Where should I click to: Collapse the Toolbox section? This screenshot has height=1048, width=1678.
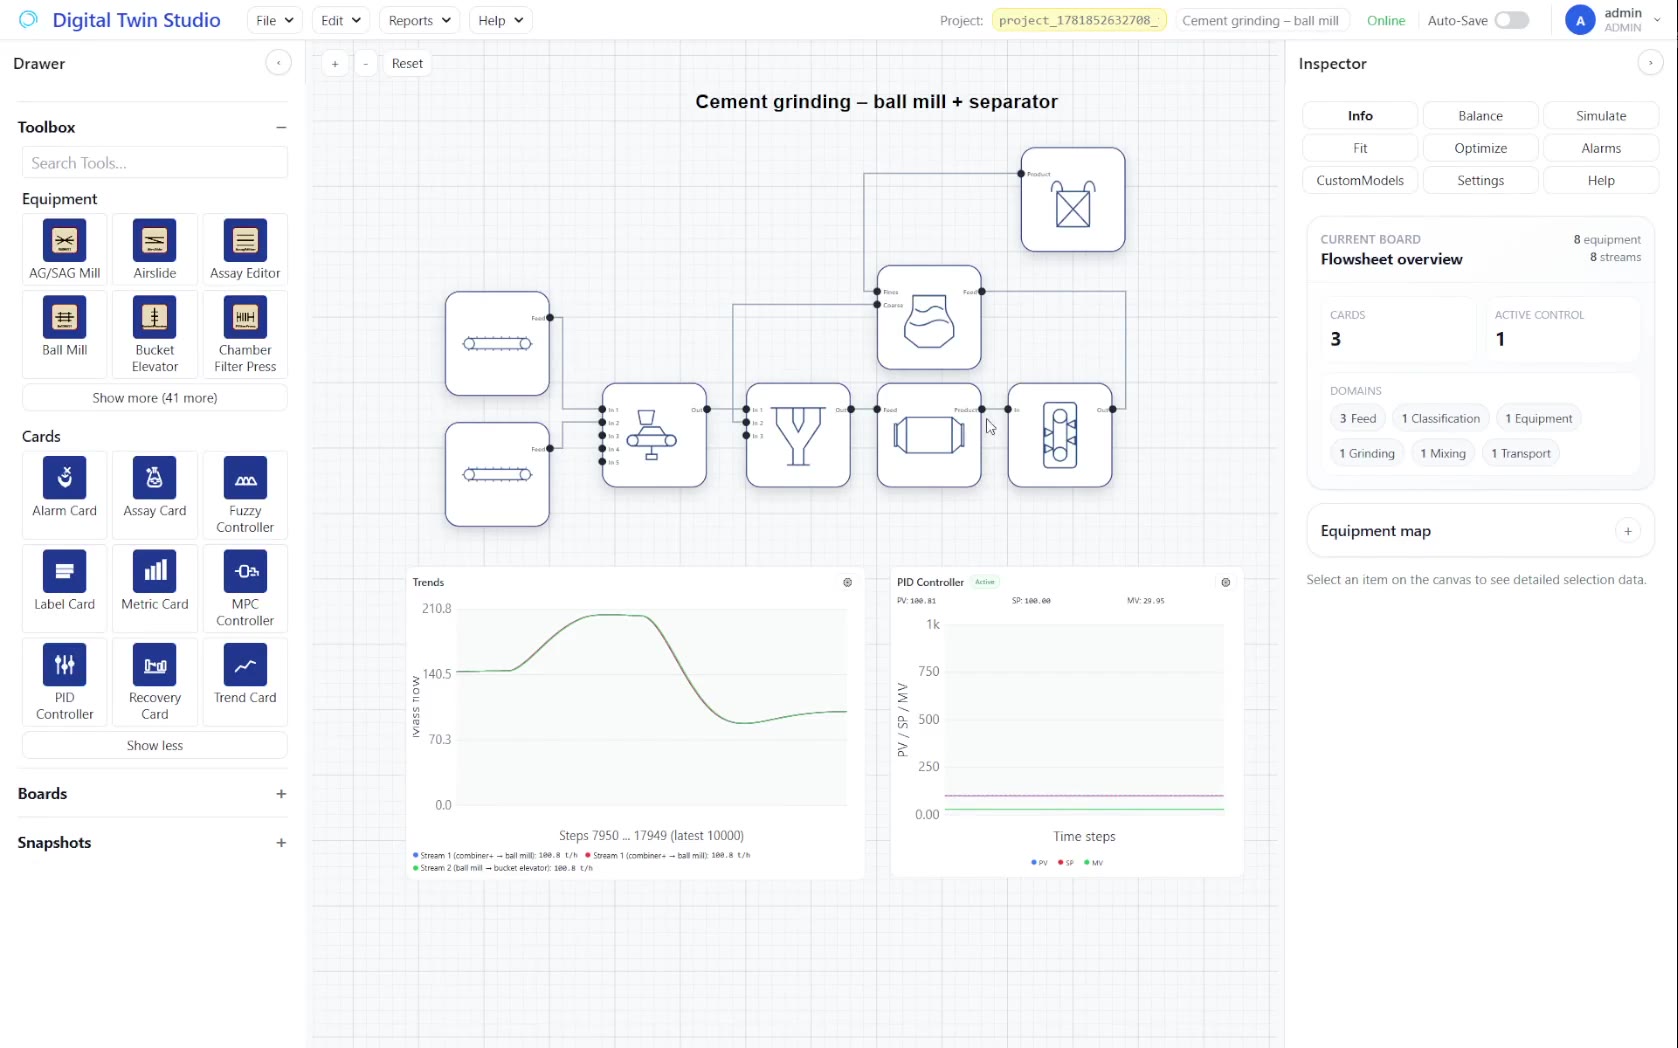pyautogui.click(x=281, y=127)
